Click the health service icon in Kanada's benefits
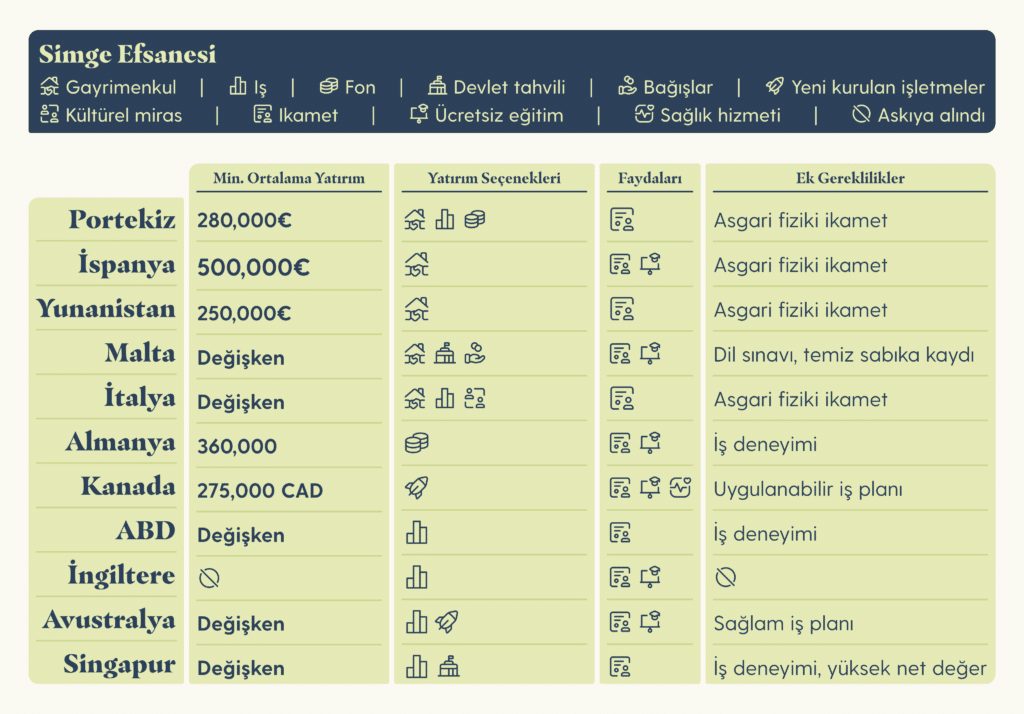1024x714 pixels. click(680, 489)
